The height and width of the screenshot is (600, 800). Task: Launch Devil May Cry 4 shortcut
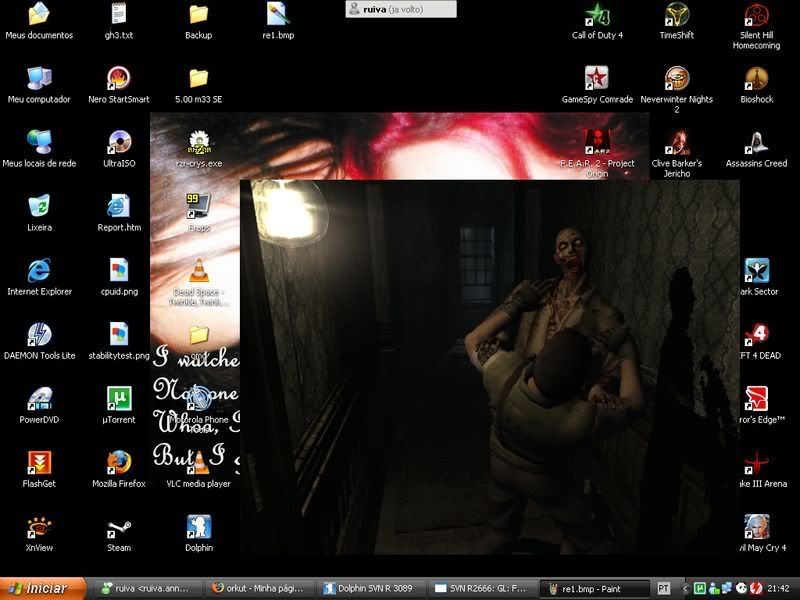click(x=757, y=527)
